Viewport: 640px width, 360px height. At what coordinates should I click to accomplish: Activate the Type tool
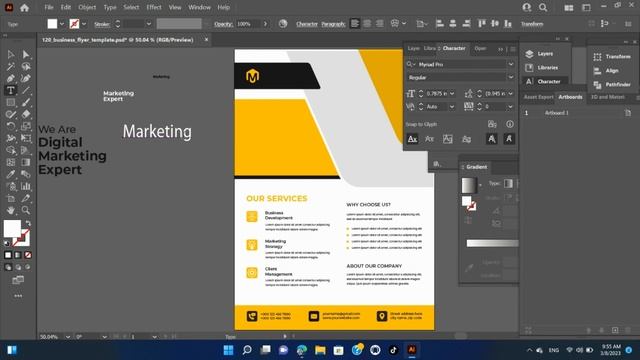tap(11, 90)
